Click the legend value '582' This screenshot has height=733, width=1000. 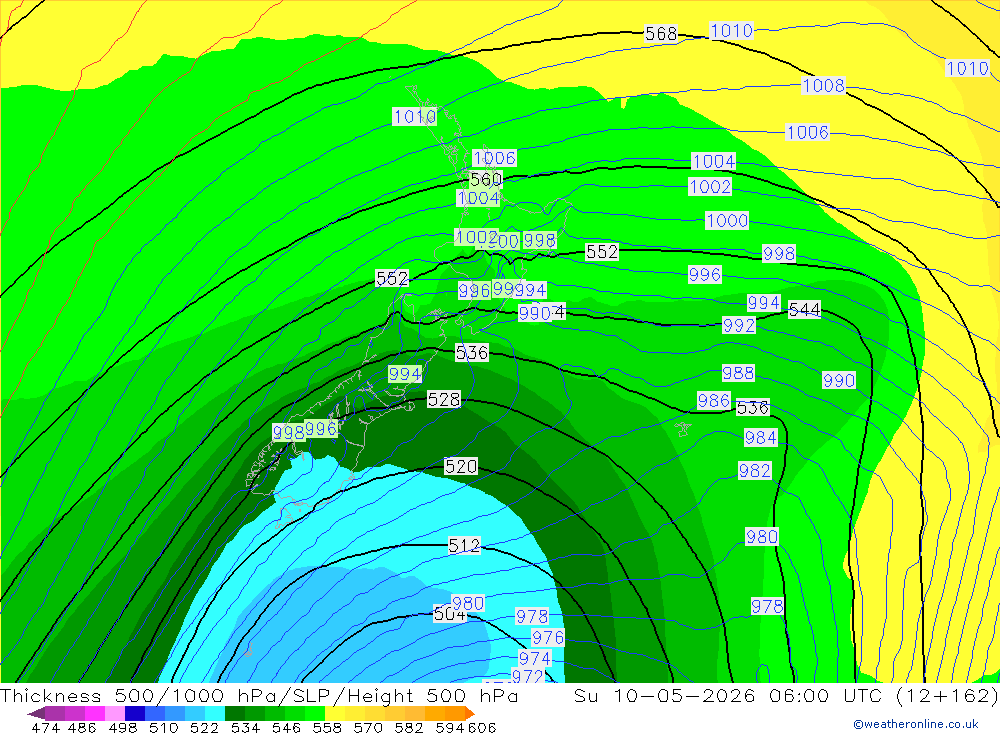tap(408, 727)
